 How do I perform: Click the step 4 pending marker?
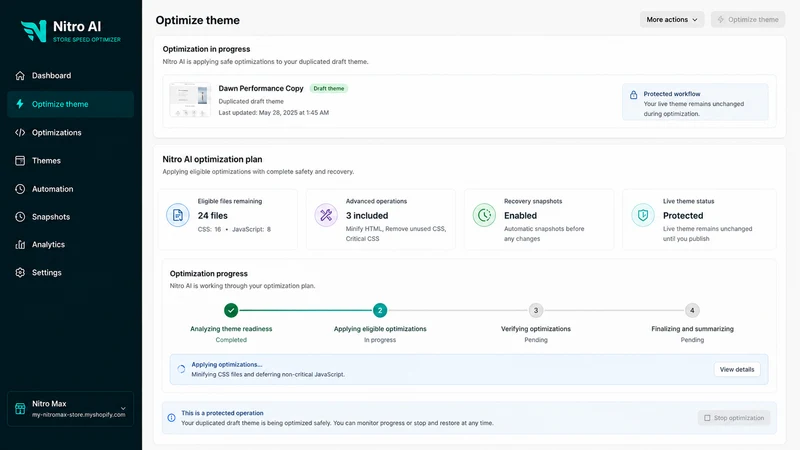point(692,310)
